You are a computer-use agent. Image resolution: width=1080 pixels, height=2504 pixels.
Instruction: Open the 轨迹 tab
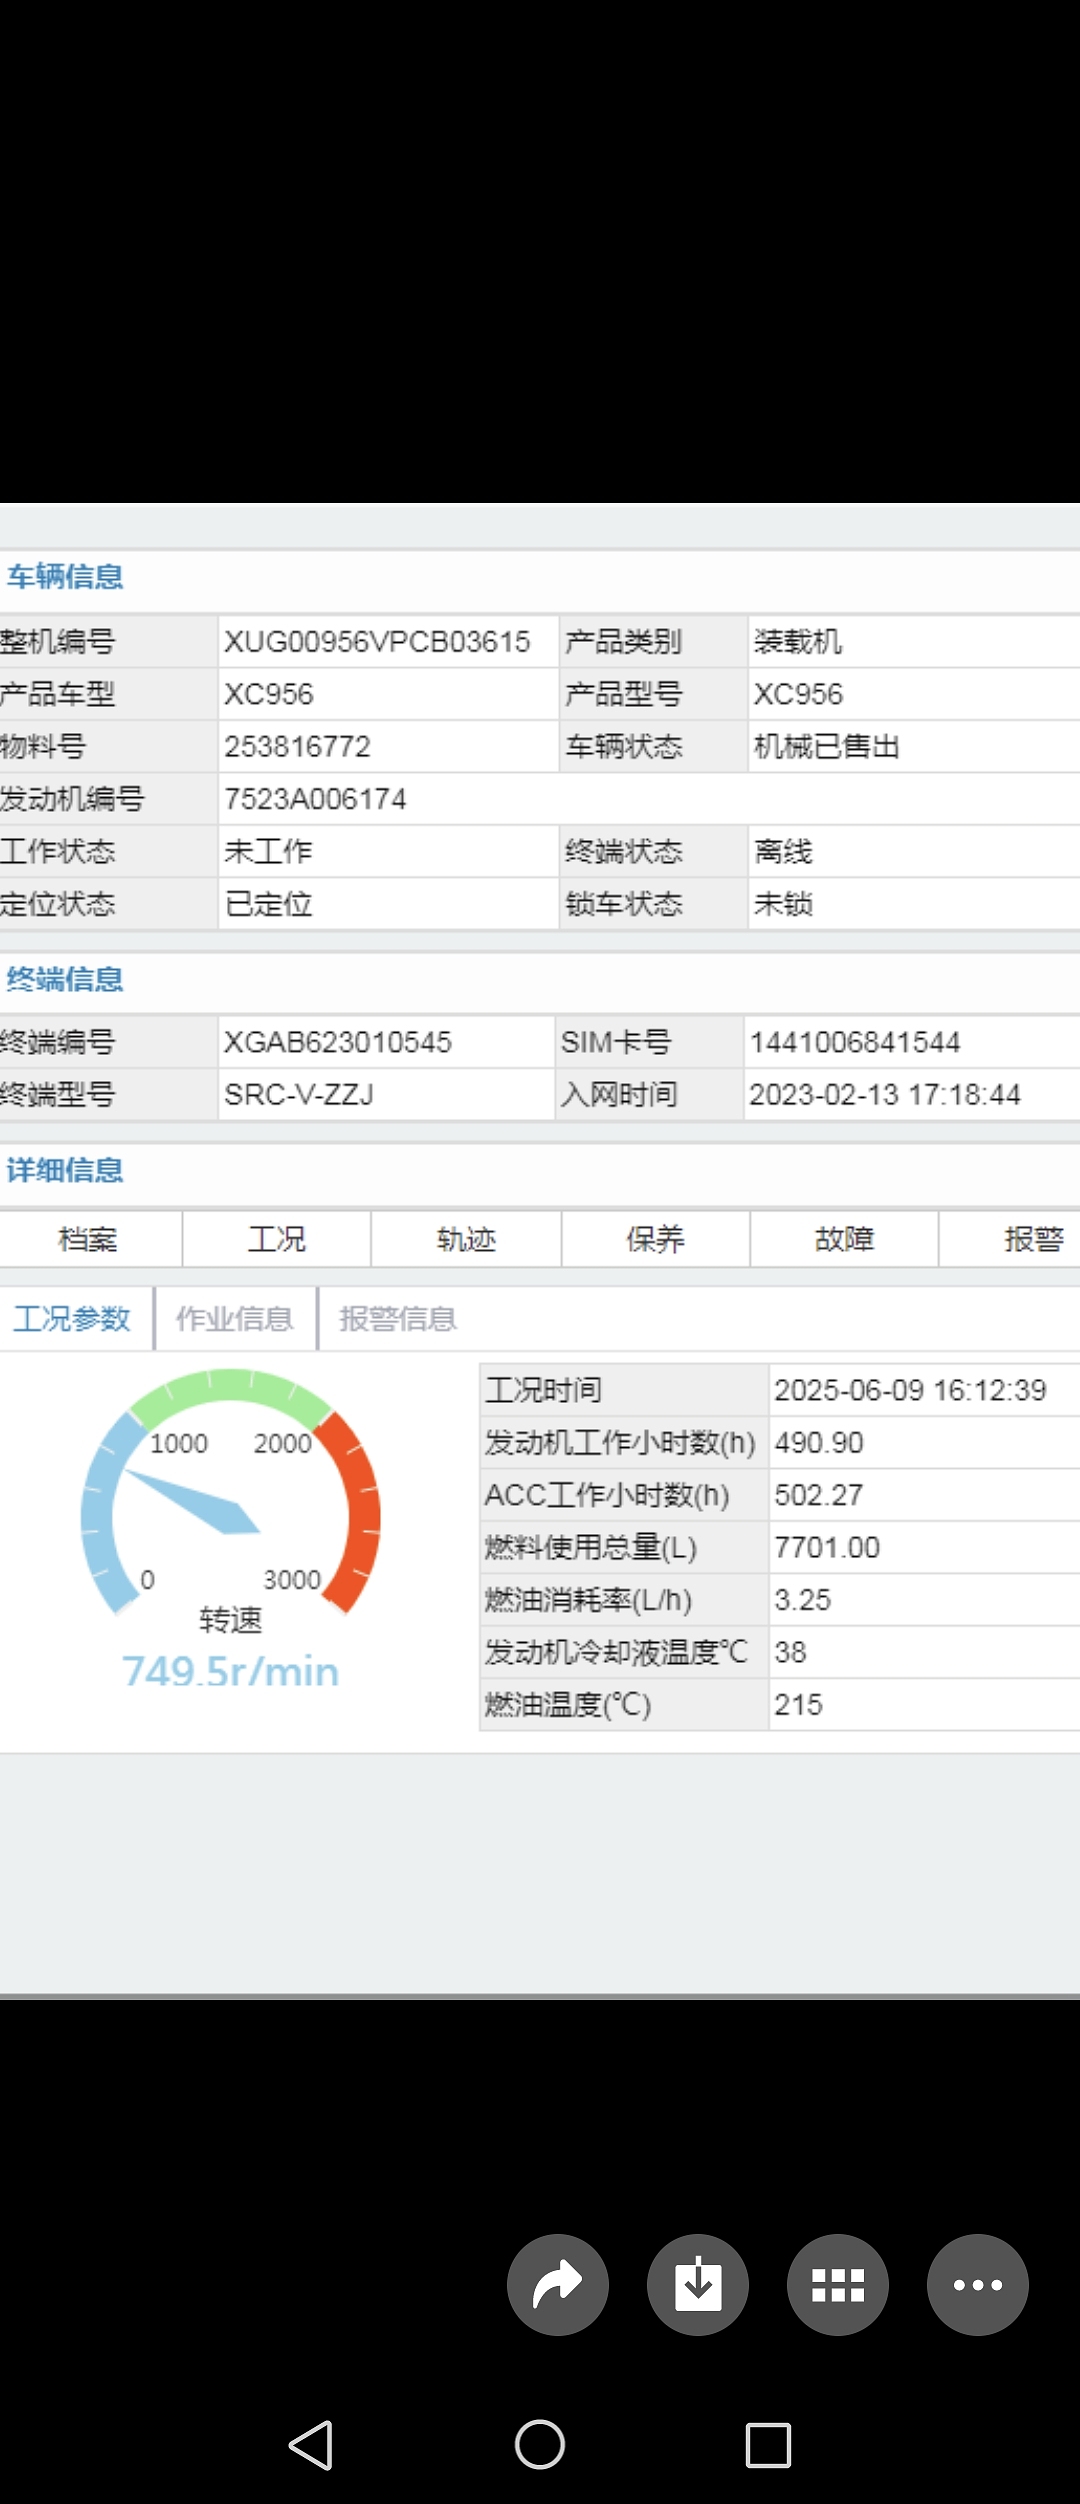[x=466, y=1239]
